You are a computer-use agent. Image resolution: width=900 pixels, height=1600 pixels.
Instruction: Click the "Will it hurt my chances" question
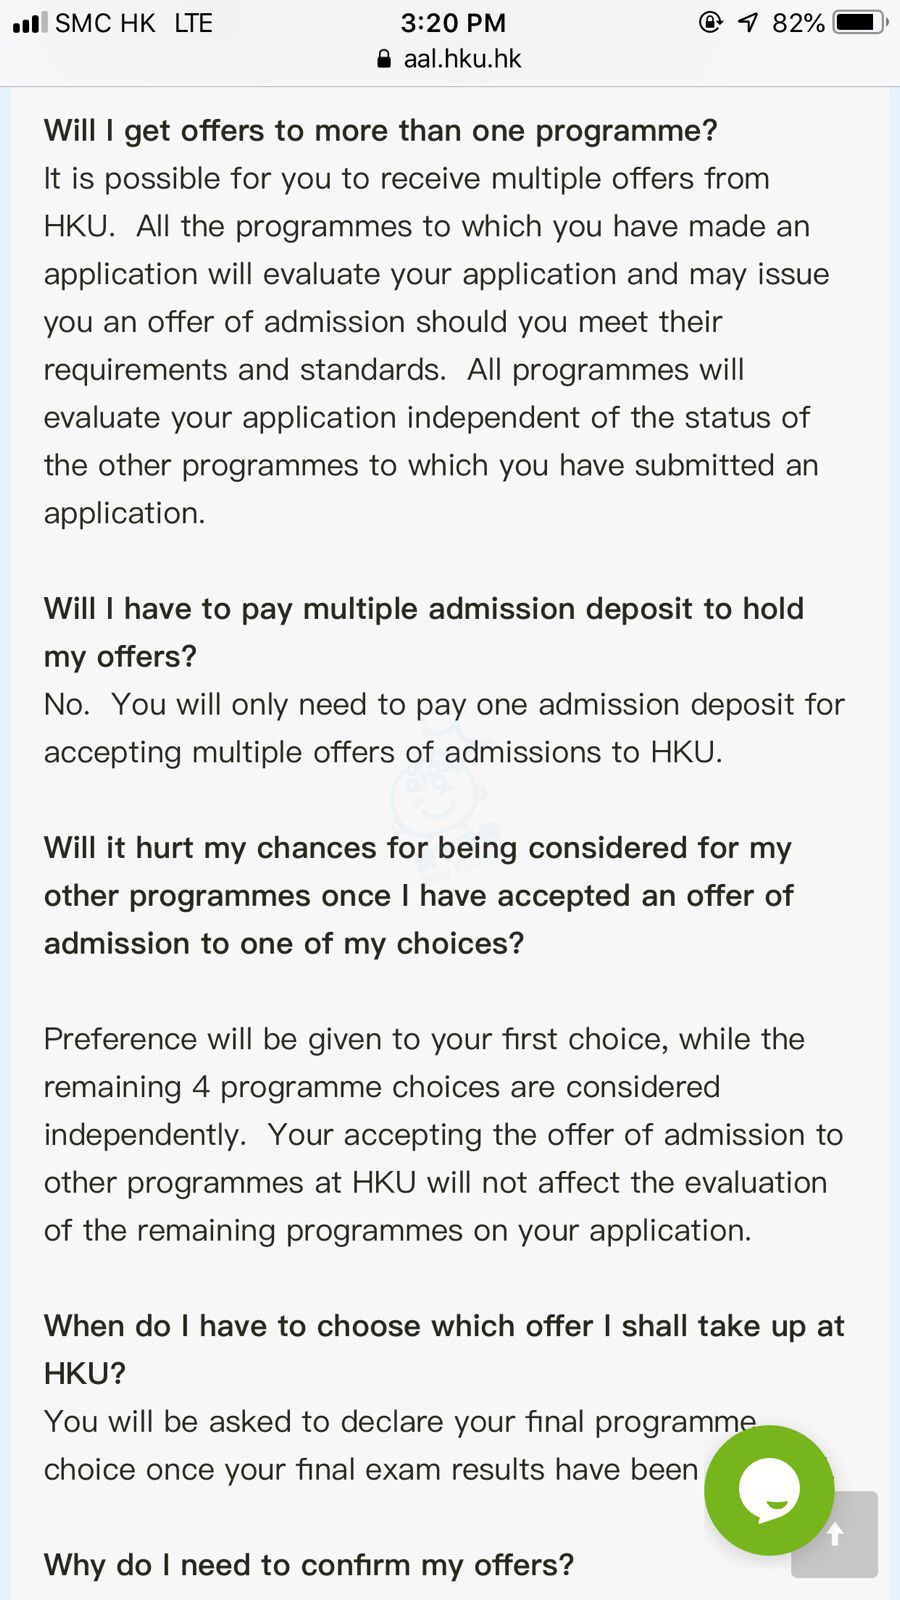[418, 895]
